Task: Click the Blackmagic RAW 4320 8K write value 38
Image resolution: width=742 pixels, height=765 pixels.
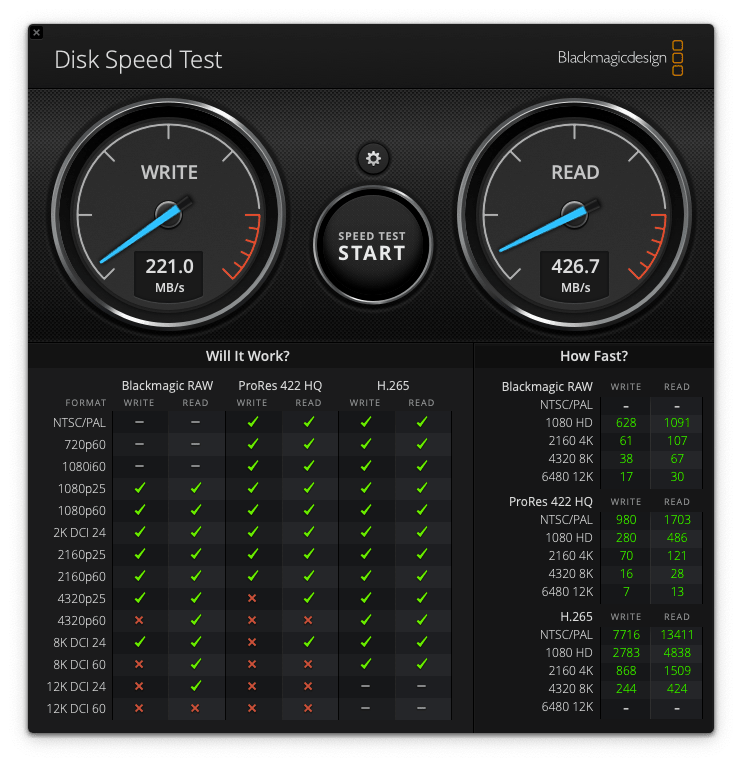Action: pyautogui.click(x=626, y=459)
